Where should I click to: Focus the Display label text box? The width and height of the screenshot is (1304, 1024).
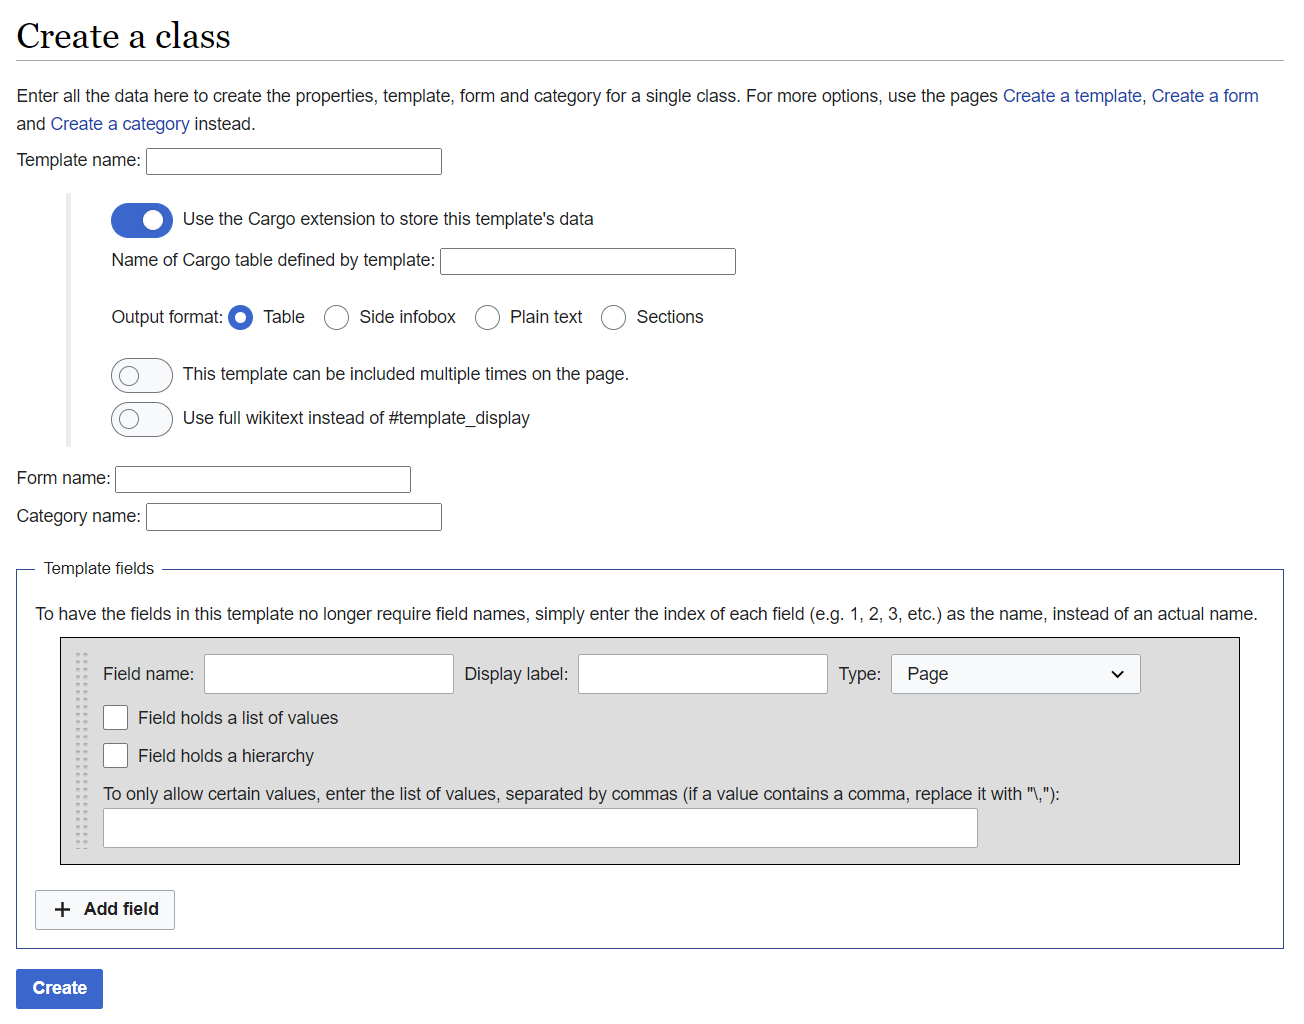(702, 674)
